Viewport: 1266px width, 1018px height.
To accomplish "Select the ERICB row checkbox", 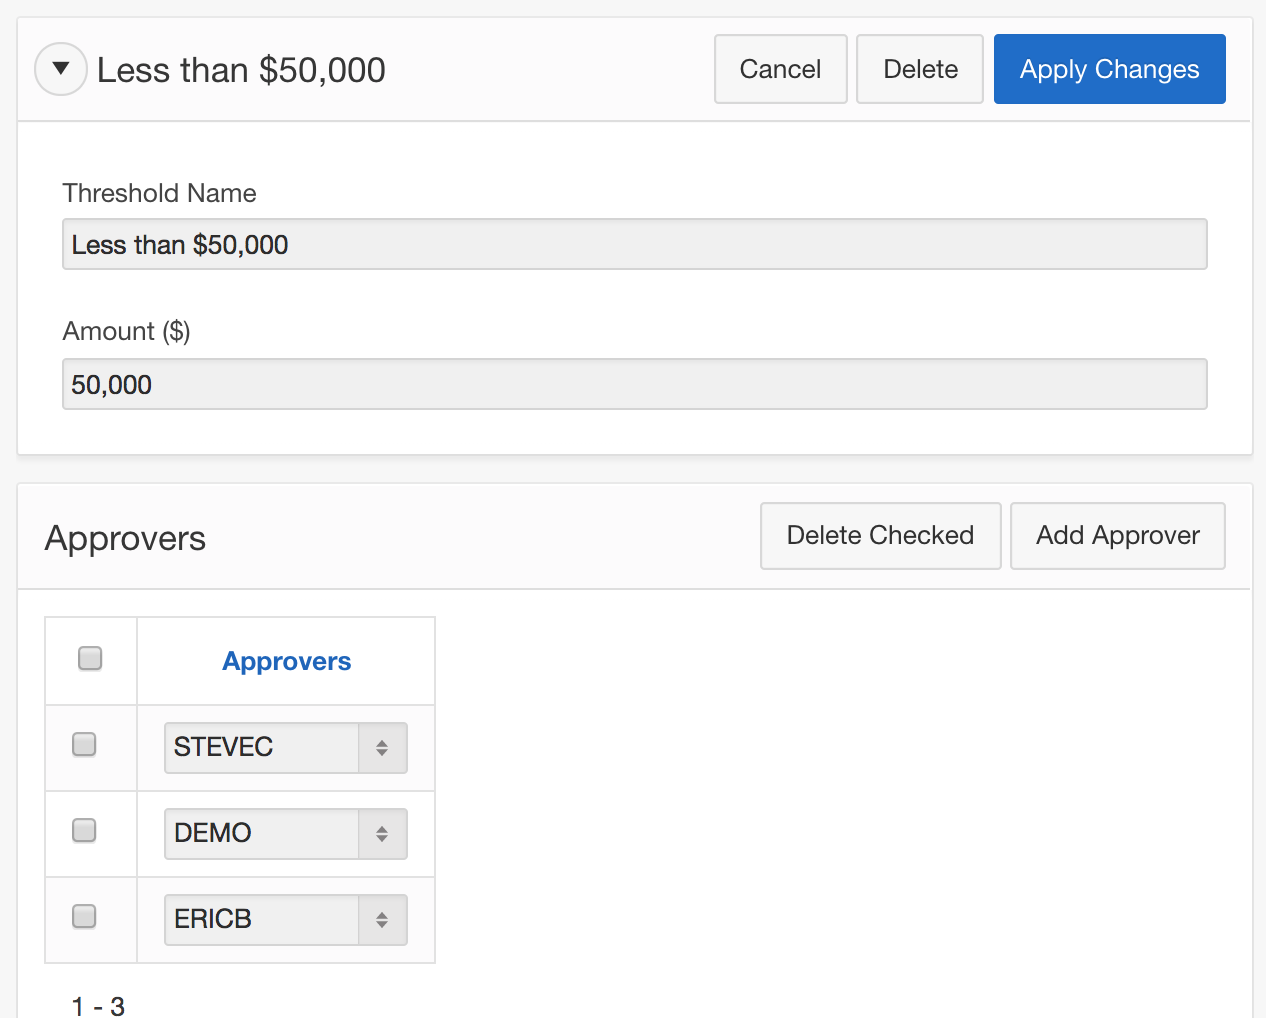I will click(x=85, y=917).
